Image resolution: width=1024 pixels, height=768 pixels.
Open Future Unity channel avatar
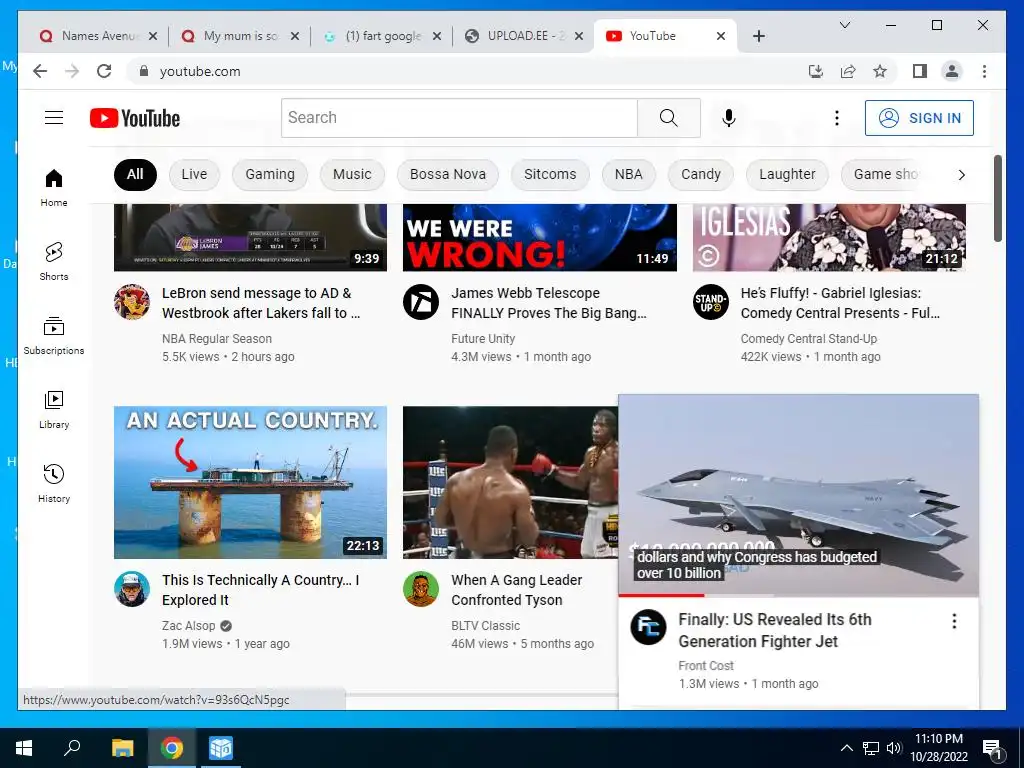(421, 302)
